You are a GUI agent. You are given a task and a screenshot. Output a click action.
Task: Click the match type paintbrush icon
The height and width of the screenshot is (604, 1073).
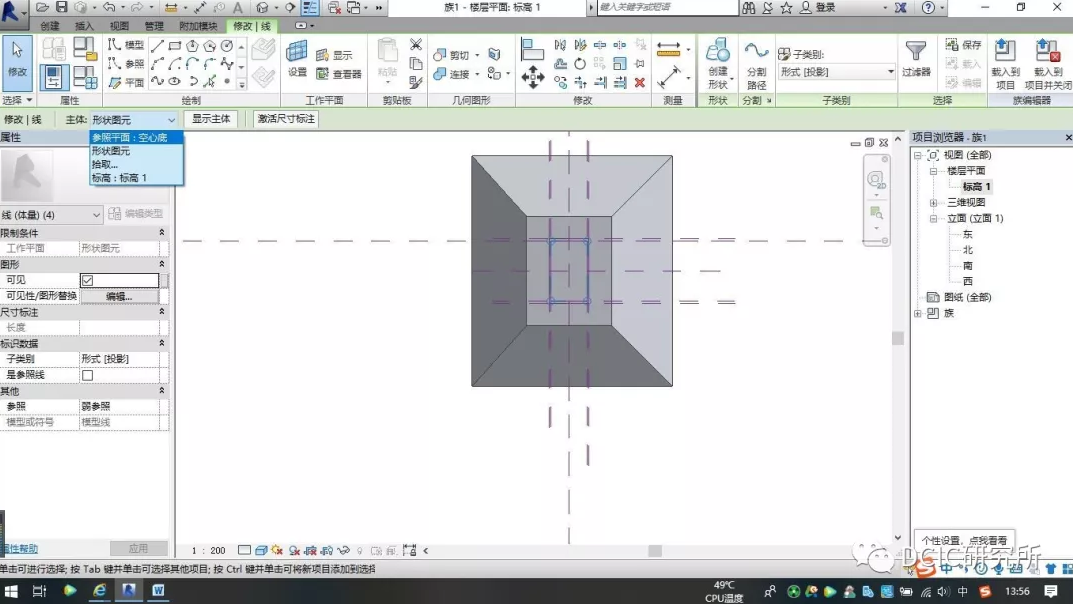[x=415, y=82]
